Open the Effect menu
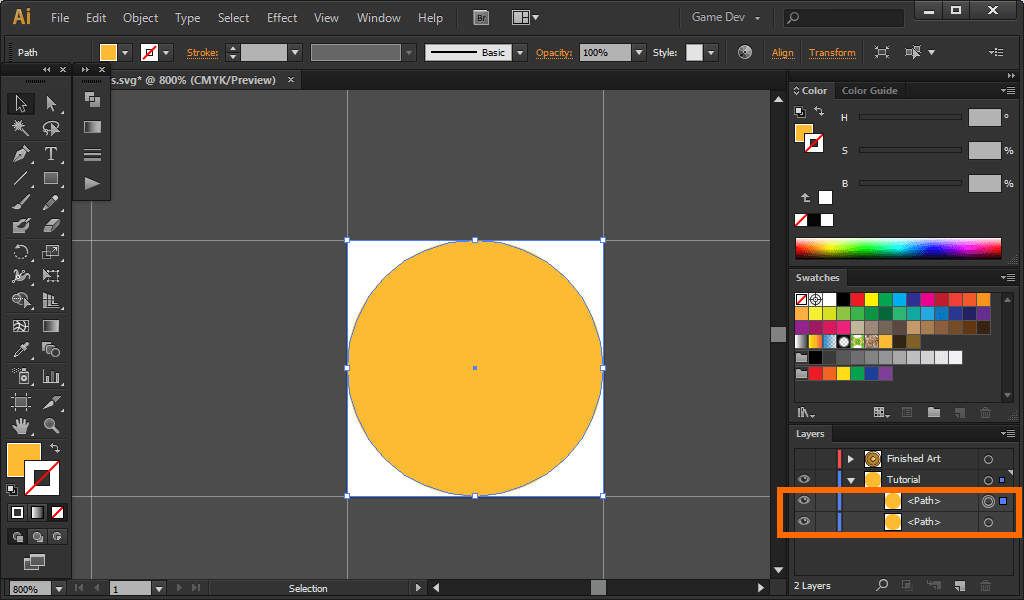Image resolution: width=1024 pixels, height=600 pixels. coord(282,18)
